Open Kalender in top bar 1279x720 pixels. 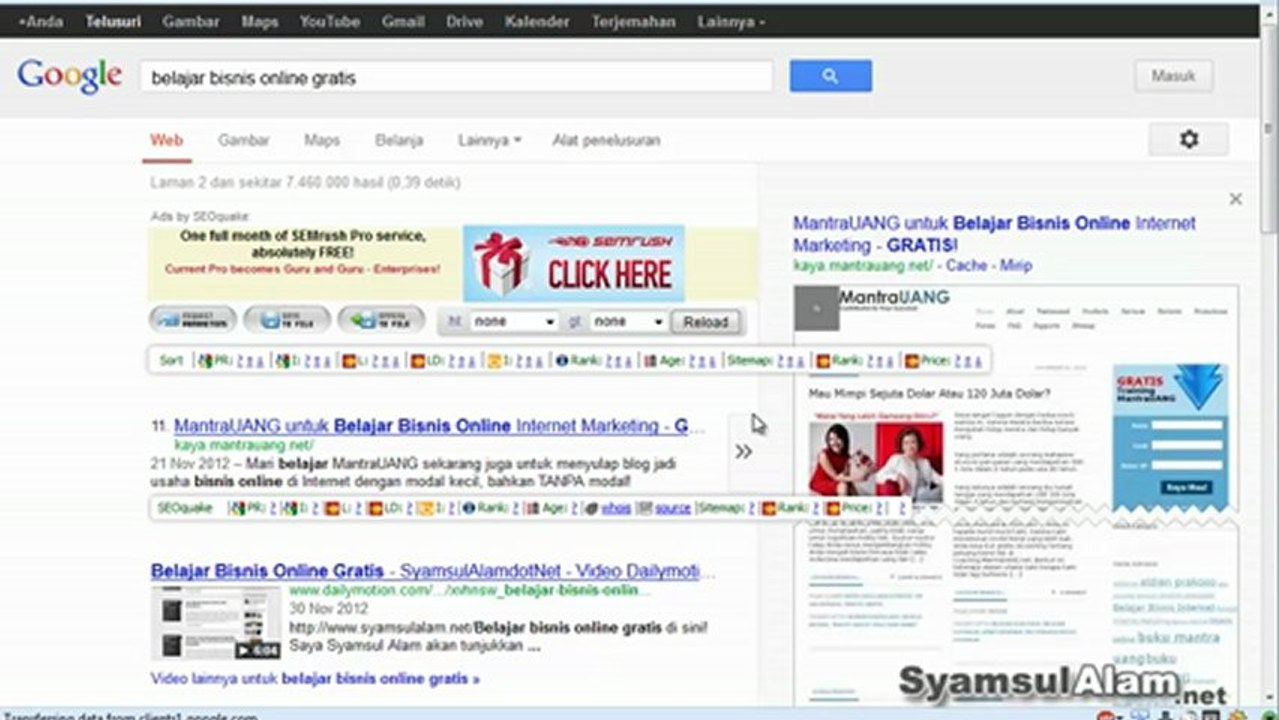click(537, 21)
